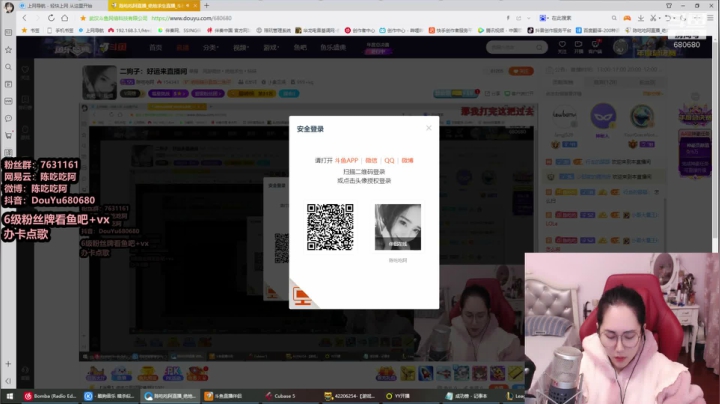Switch to computer login via corner icon

(x=302, y=295)
